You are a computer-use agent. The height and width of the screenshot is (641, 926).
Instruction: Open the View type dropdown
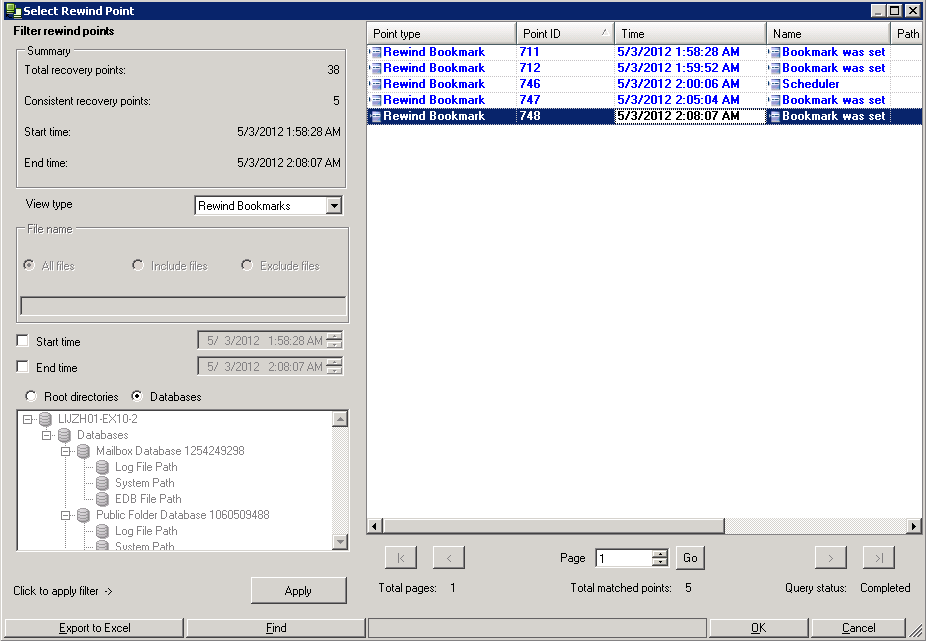[x=333, y=204]
